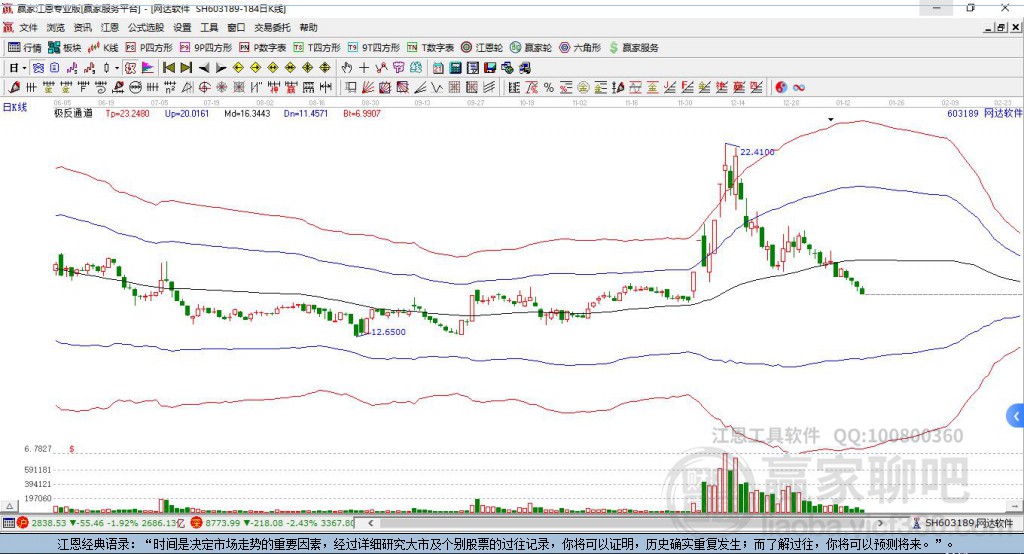Screen dimensions: 1024x554
Task: Click the 12.6500 low price label
Action: pyautogui.click(x=389, y=332)
